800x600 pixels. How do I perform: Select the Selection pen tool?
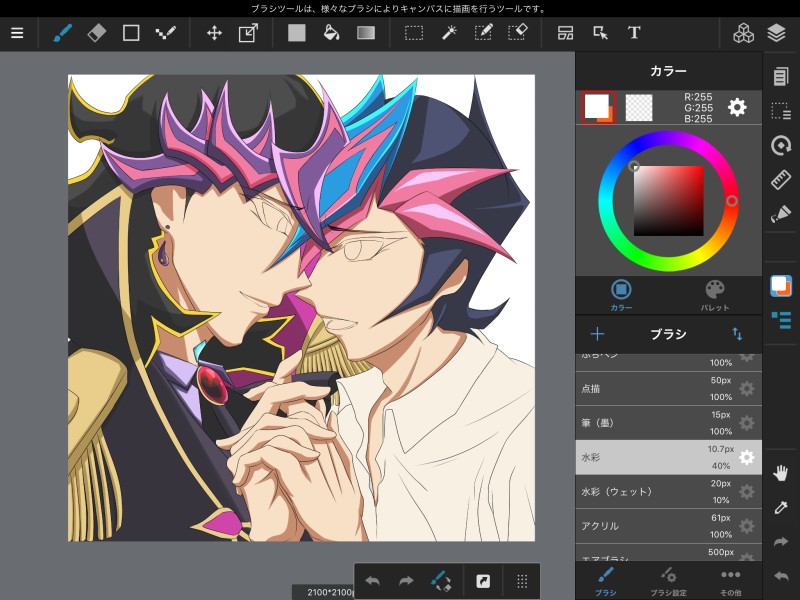click(x=483, y=33)
